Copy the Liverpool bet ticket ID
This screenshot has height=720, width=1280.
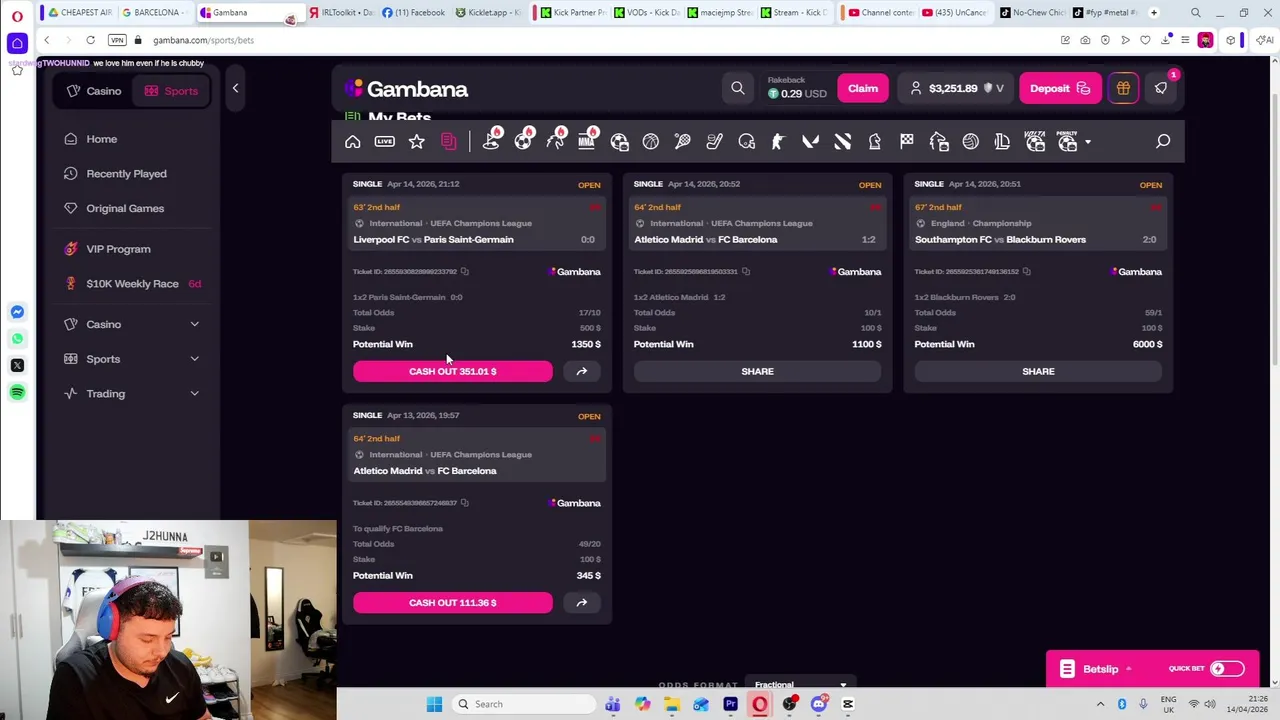coord(465,272)
